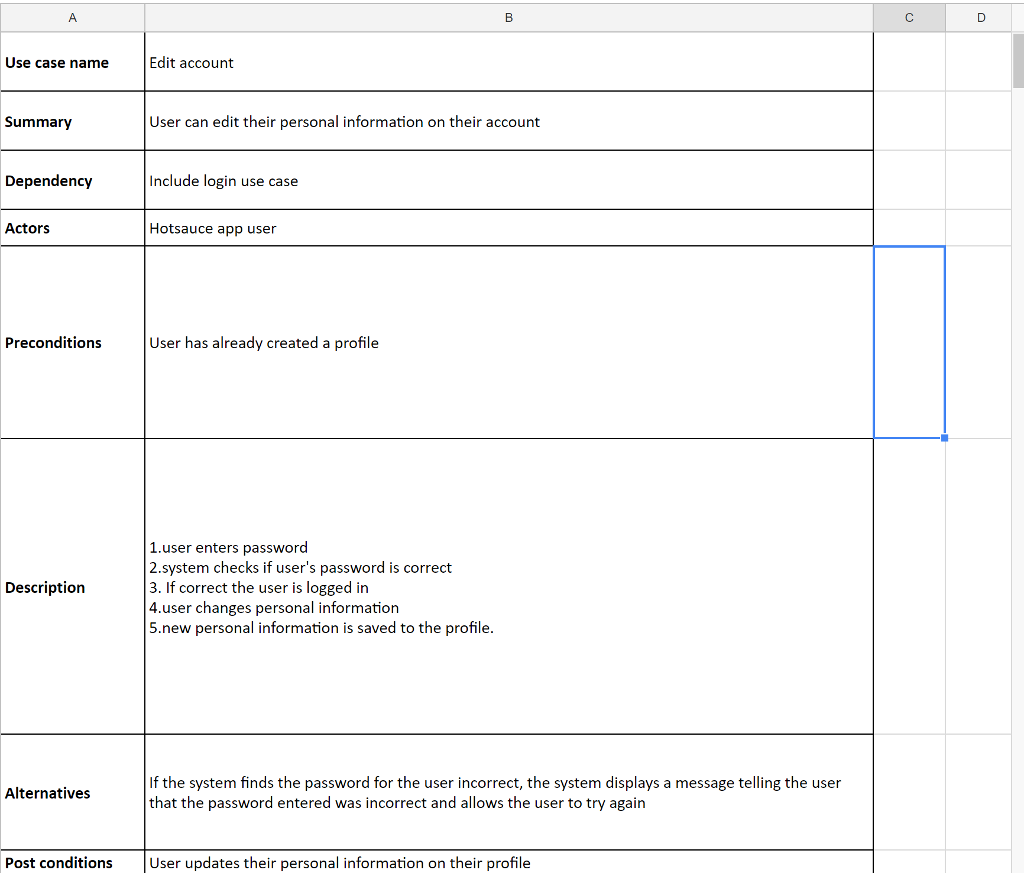Screen dimensions: 1024x873
Task: Select the 'Include login use case' cell
Action: (509, 180)
